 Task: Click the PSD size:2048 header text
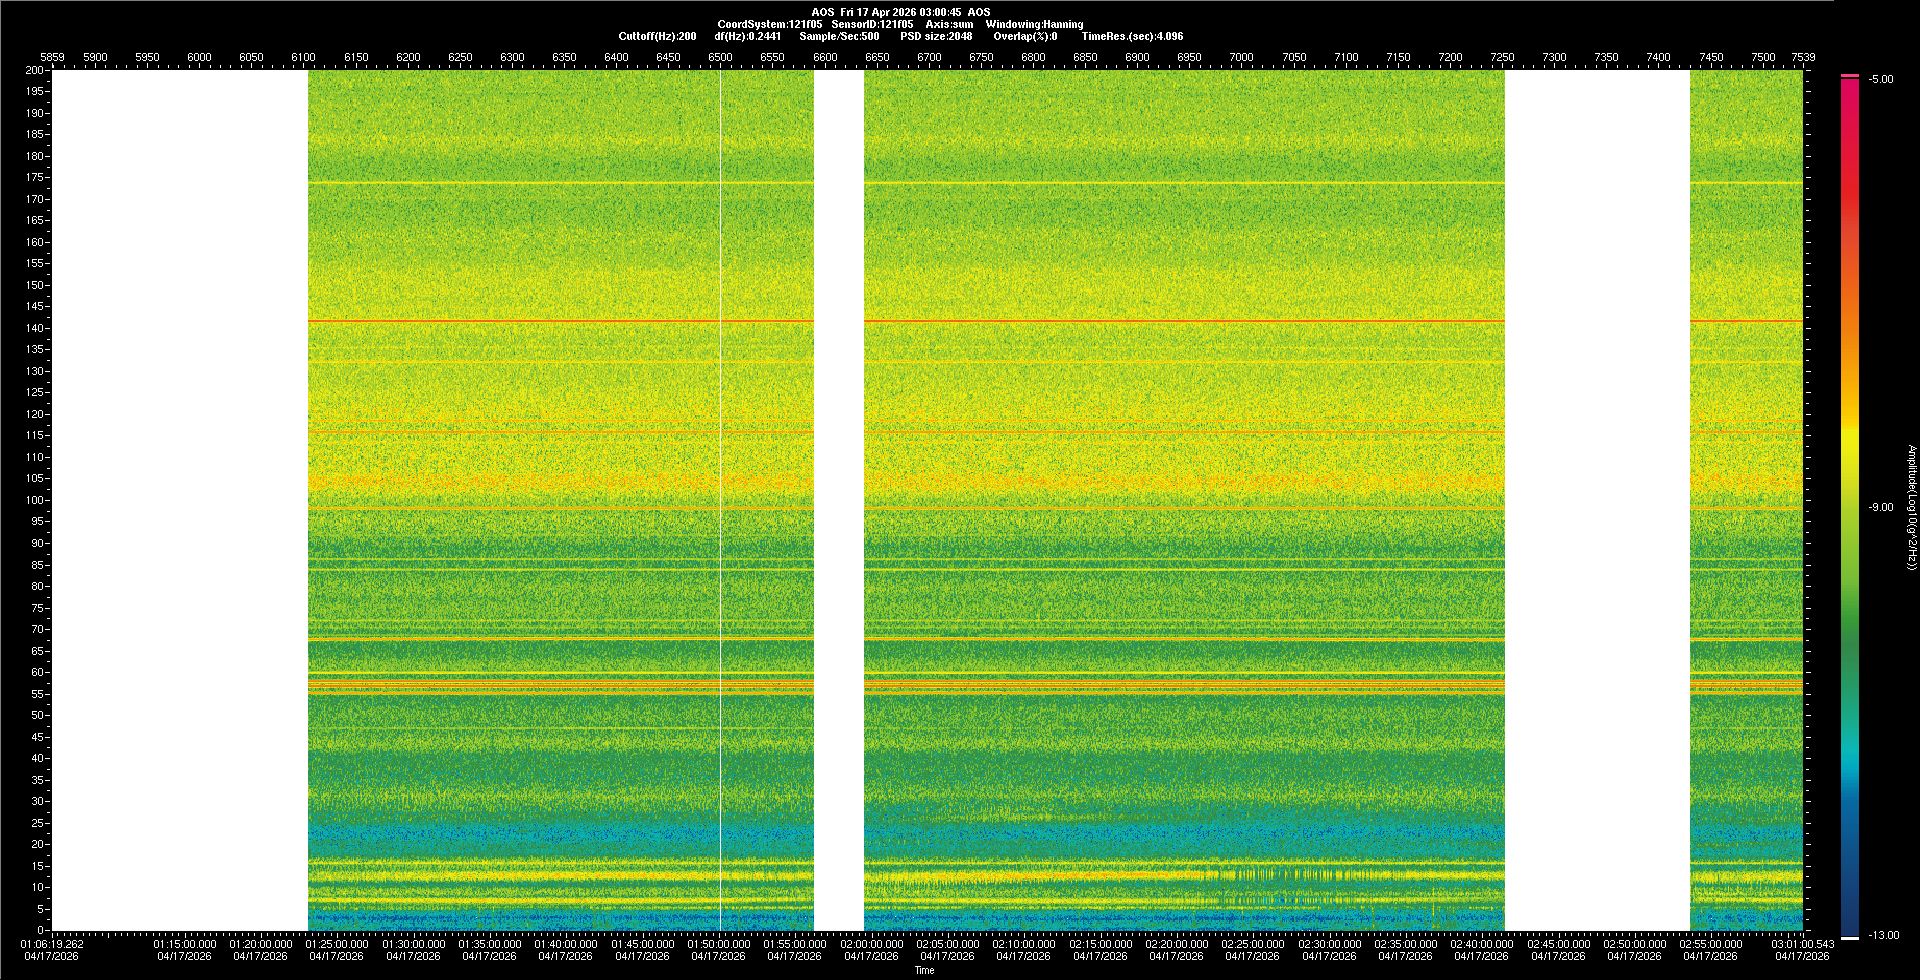[x=936, y=36]
